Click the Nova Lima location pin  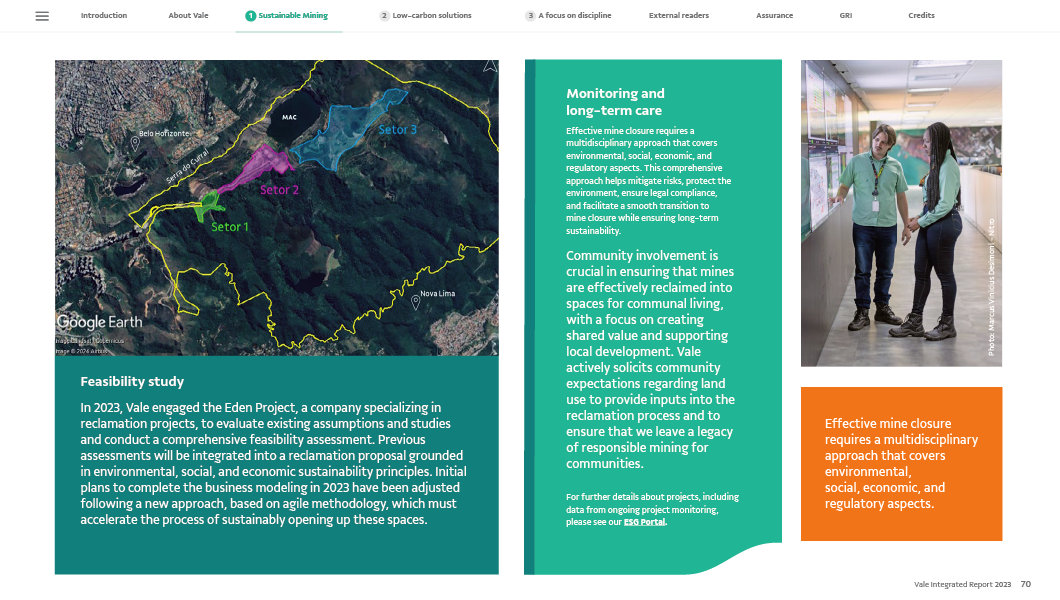coord(415,301)
